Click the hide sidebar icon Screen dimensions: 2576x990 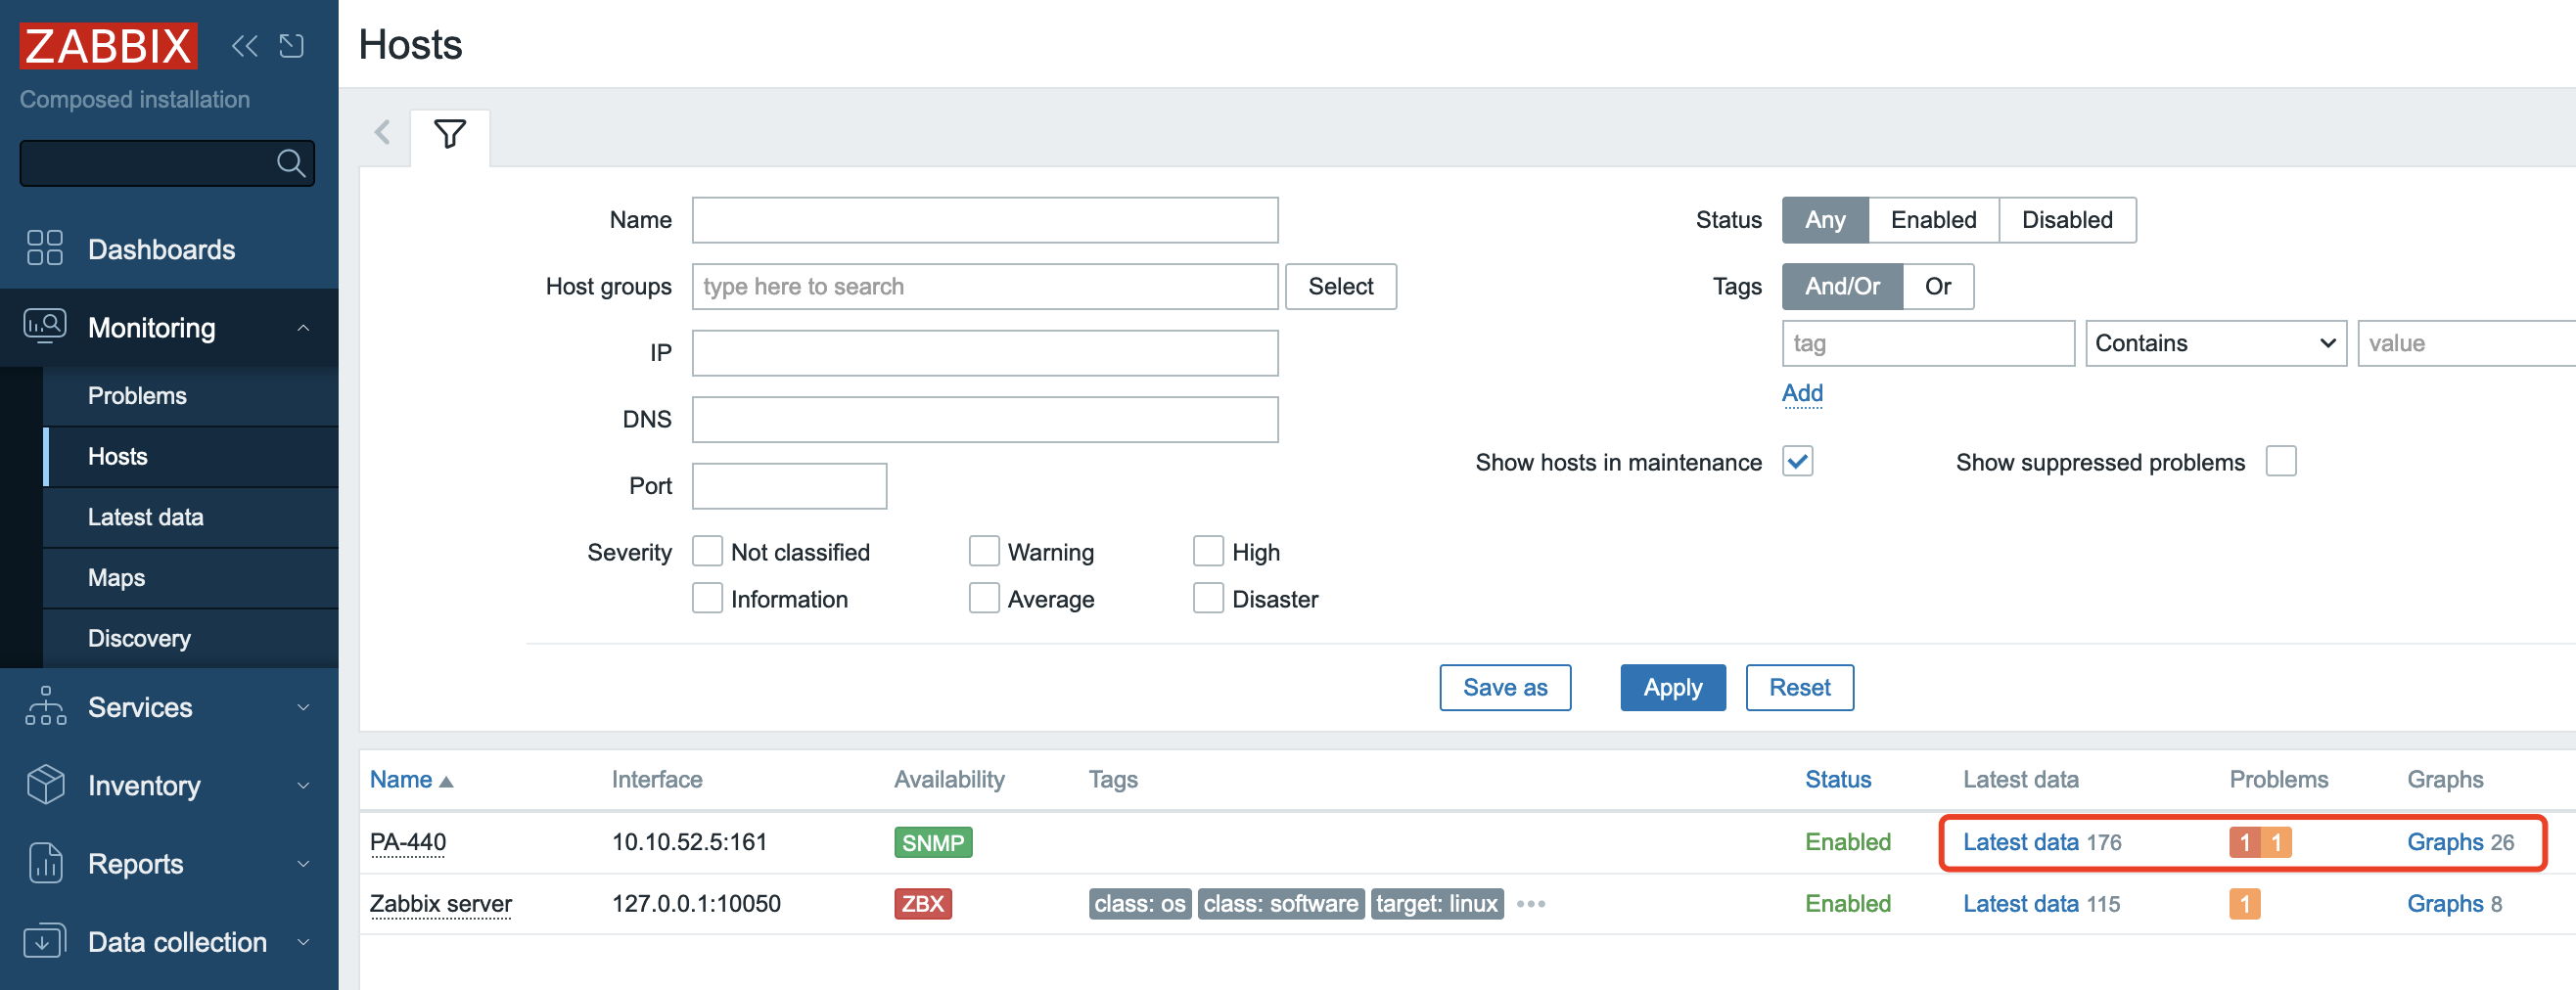pos(292,46)
